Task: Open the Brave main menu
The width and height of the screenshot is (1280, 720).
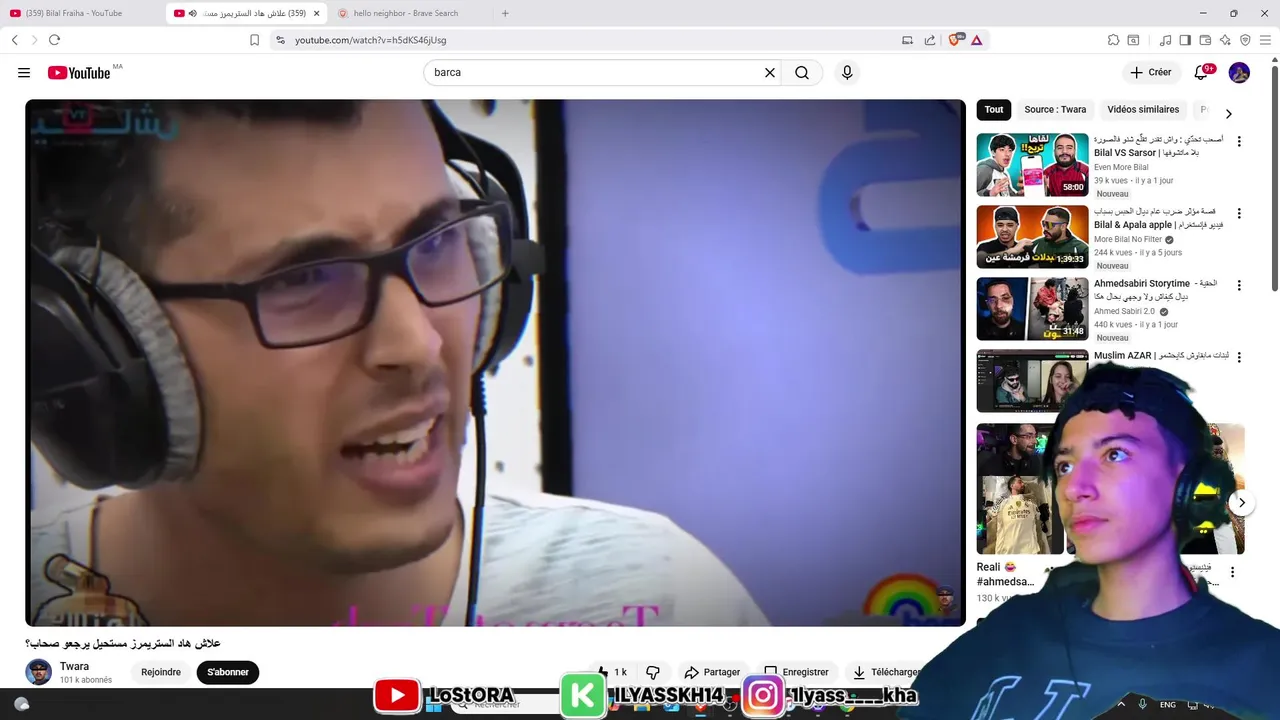Action: click(x=1265, y=40)
